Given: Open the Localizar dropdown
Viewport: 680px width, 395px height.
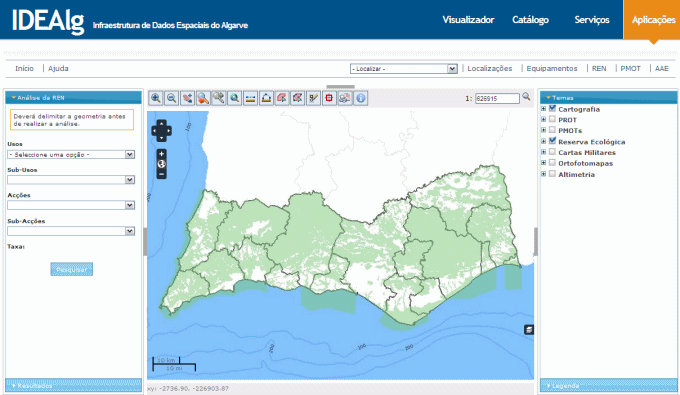Looking at the screenshot, I should coord(404,69).
